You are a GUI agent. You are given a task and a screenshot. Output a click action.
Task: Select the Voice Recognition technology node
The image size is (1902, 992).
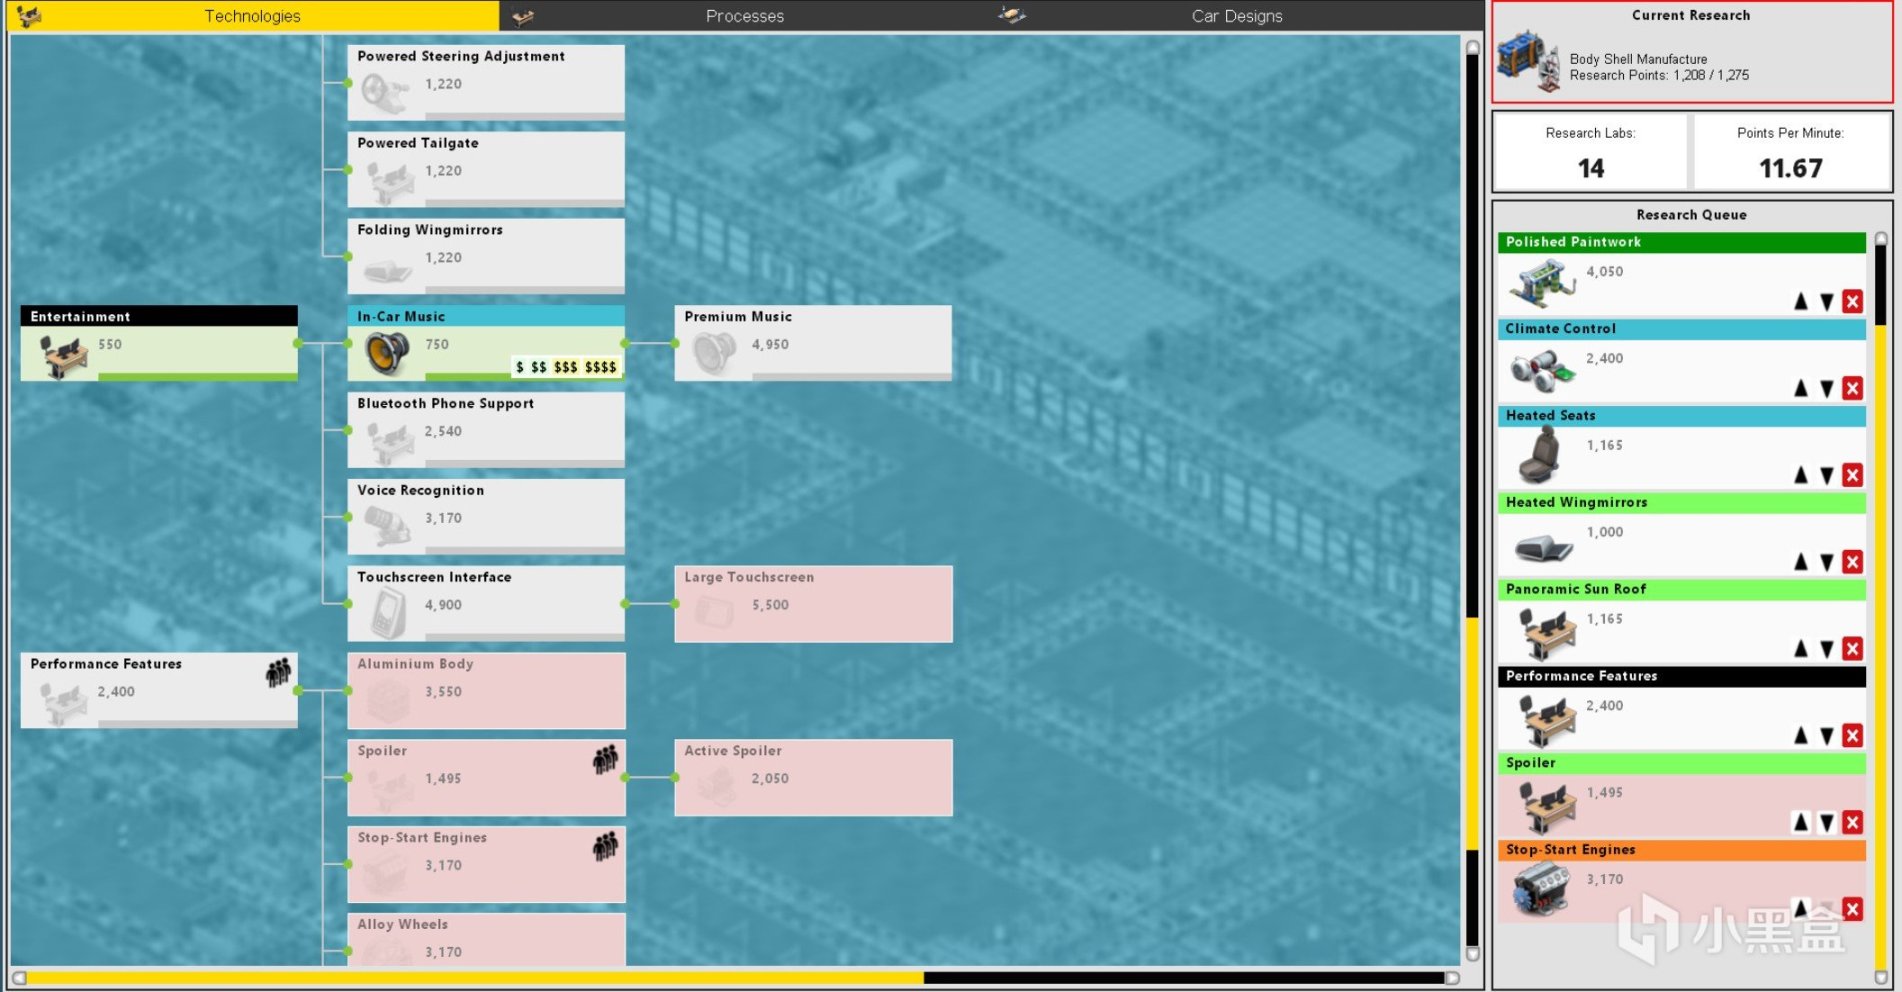tap(486, 517)
